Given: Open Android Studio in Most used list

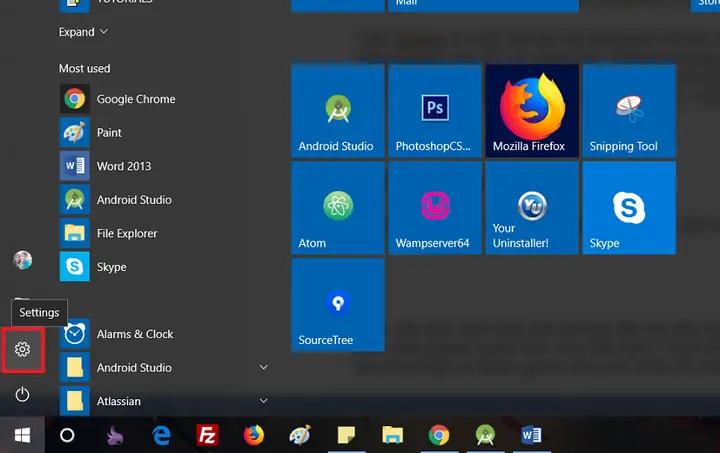Looking at the screenshot, I should [x=116, y=200].
